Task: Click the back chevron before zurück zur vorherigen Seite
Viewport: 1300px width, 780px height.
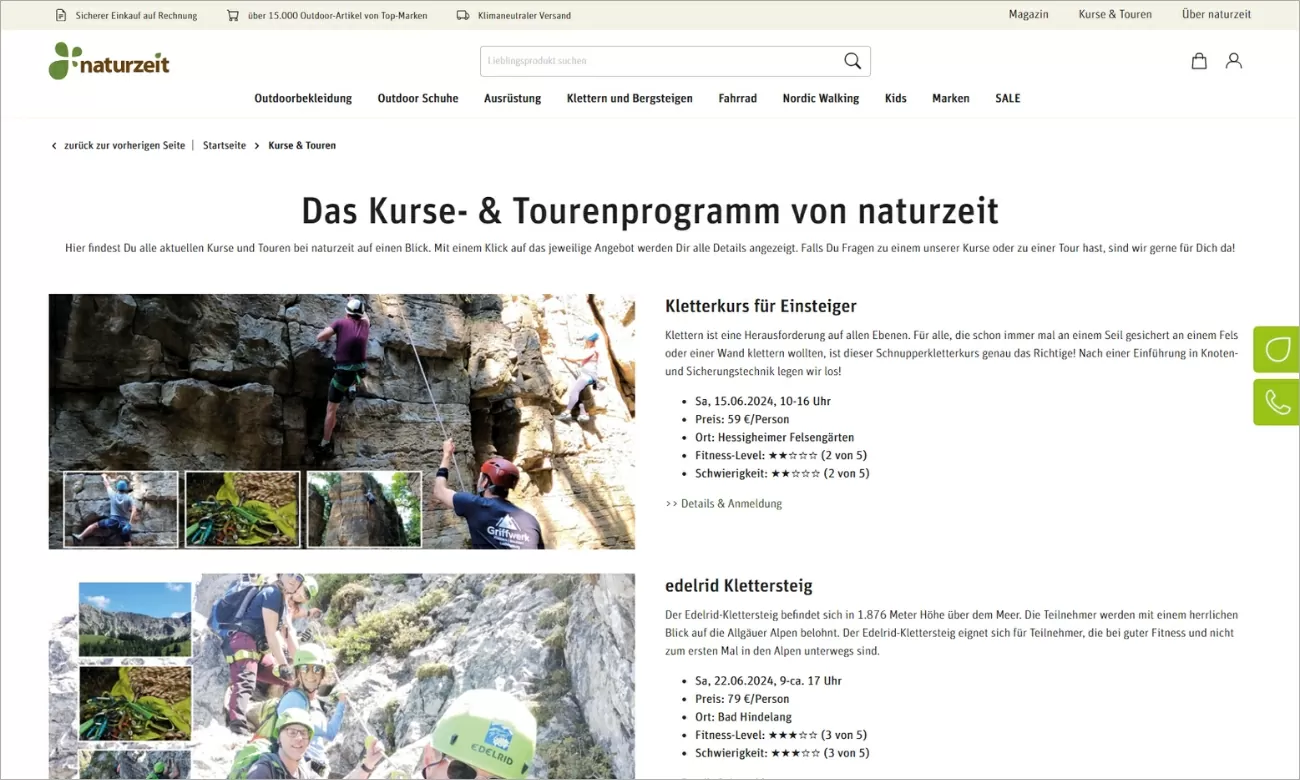Action: pyautogui.click(x=53, y=145)
